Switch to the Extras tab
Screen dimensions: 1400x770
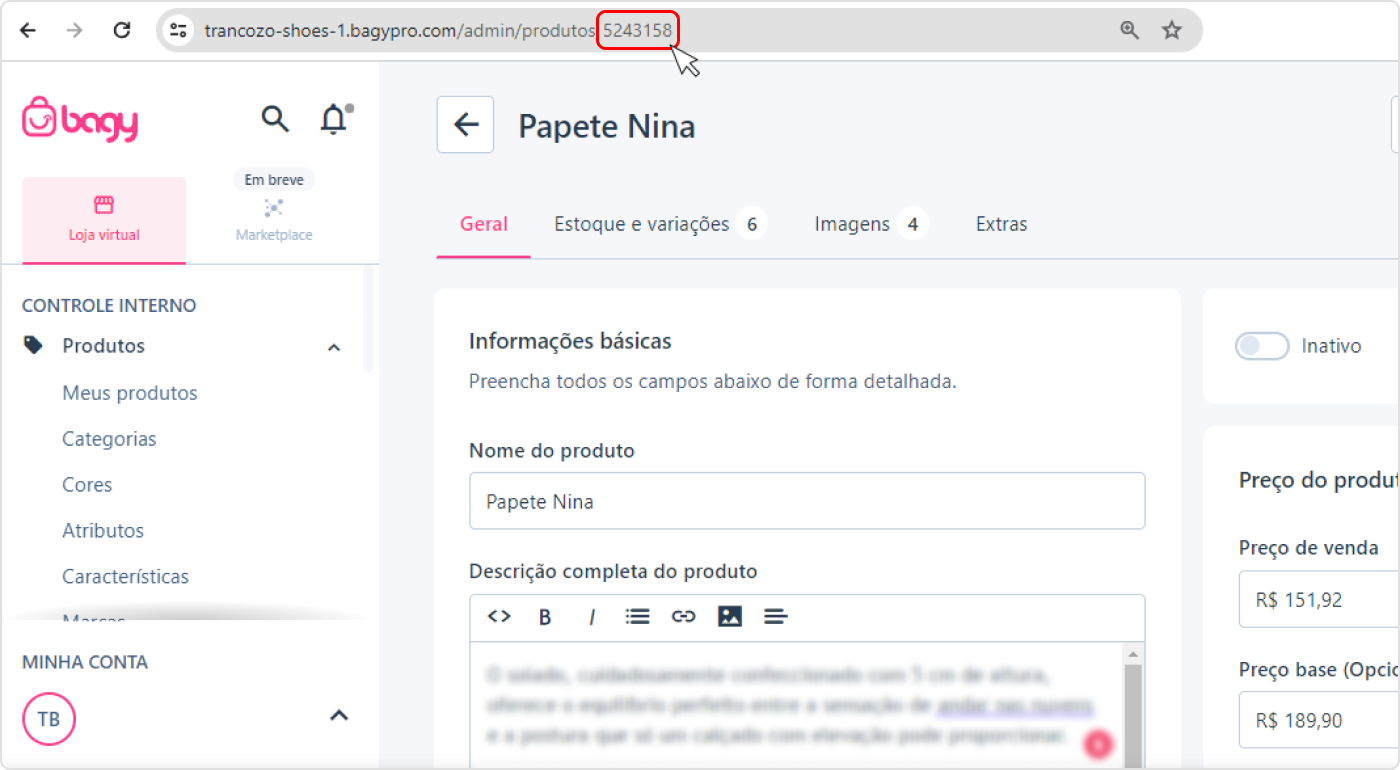point(1002,224)
